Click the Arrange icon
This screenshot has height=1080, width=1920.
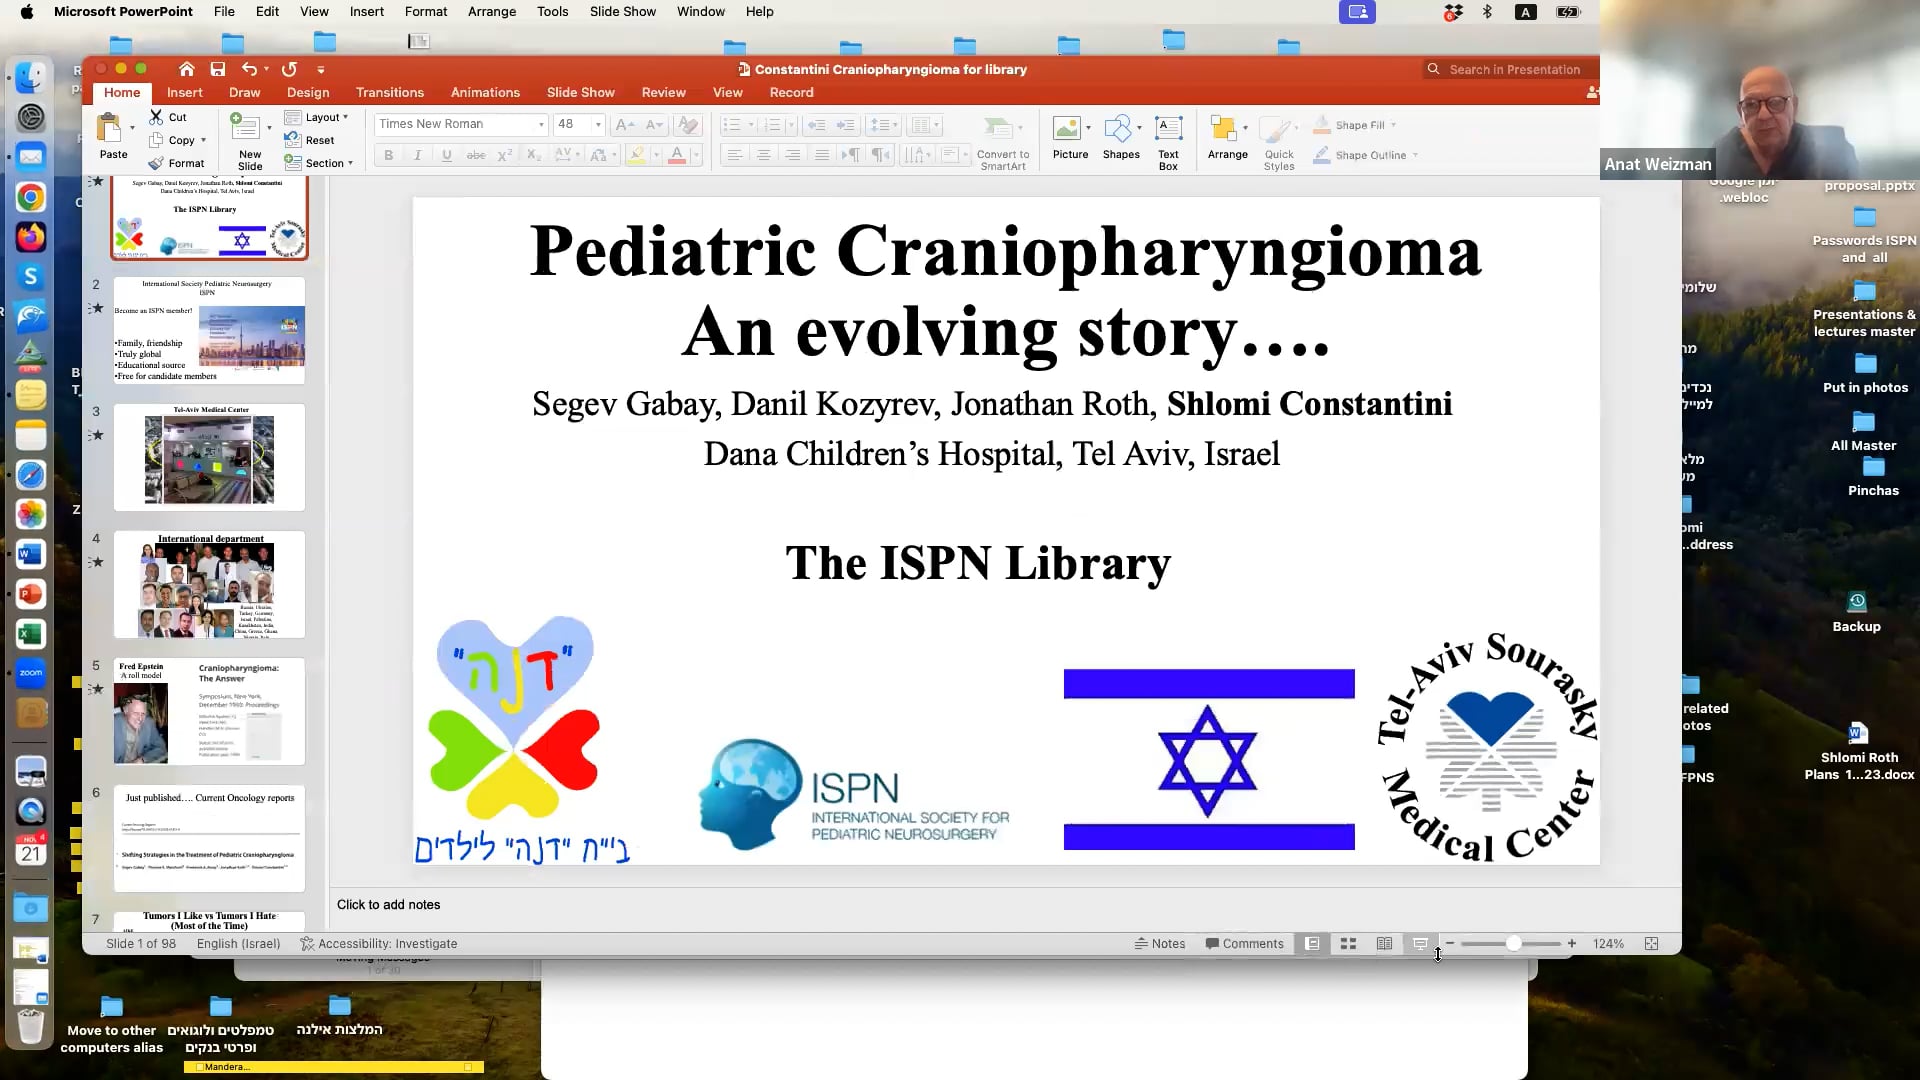point(1223,128)
